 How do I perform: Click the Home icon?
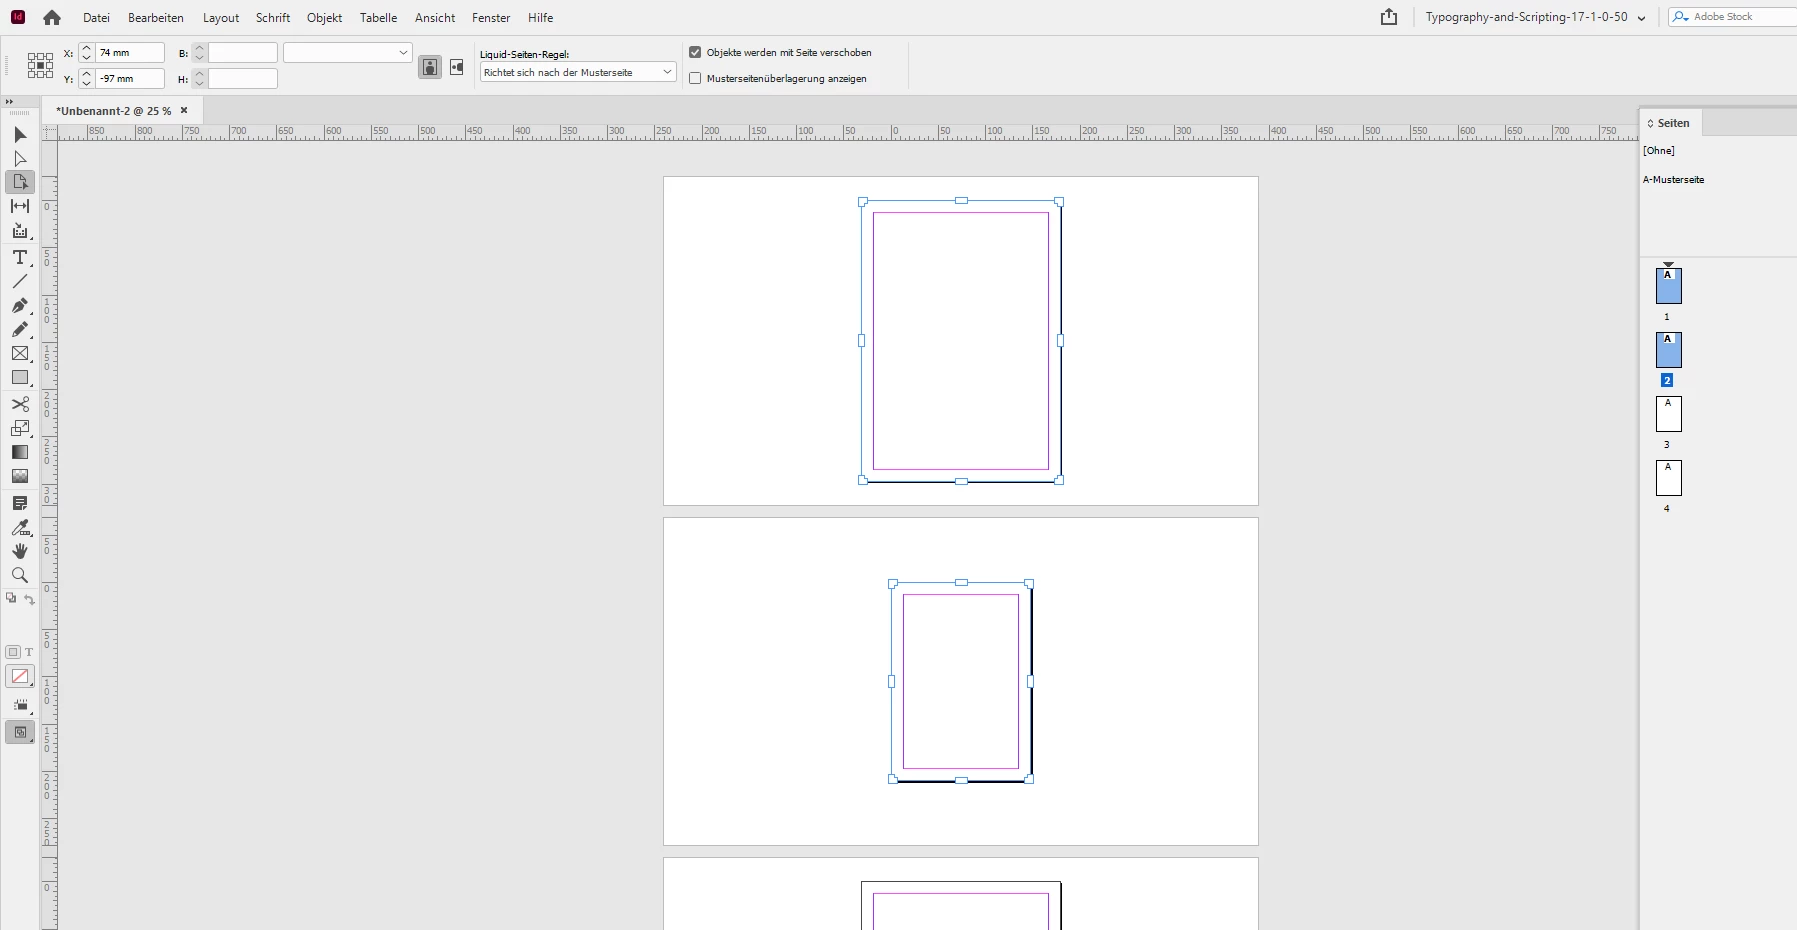pyautogui.click(x=52, y=17)
